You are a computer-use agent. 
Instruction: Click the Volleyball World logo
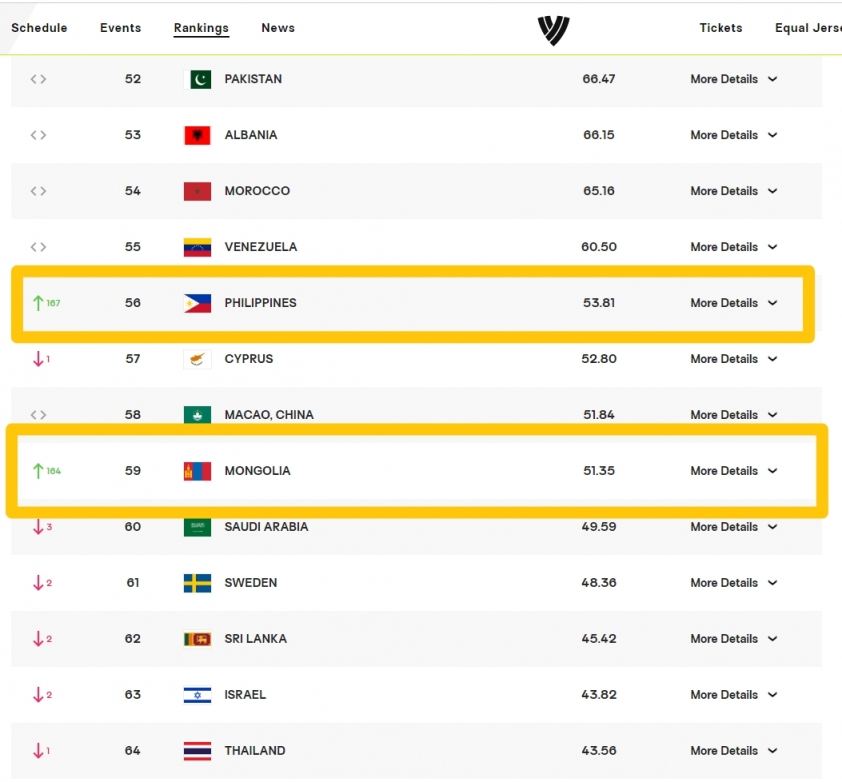click(x=554, y=30)
